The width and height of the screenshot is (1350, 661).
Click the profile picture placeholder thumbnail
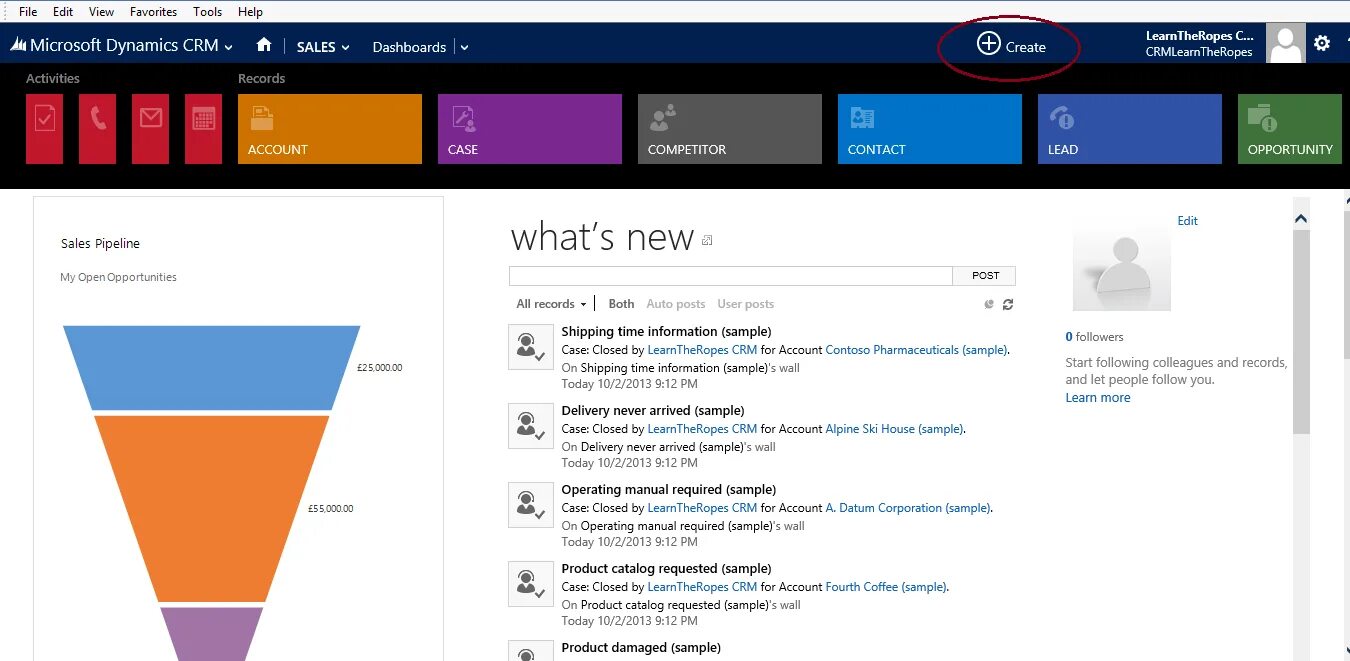1122,267
